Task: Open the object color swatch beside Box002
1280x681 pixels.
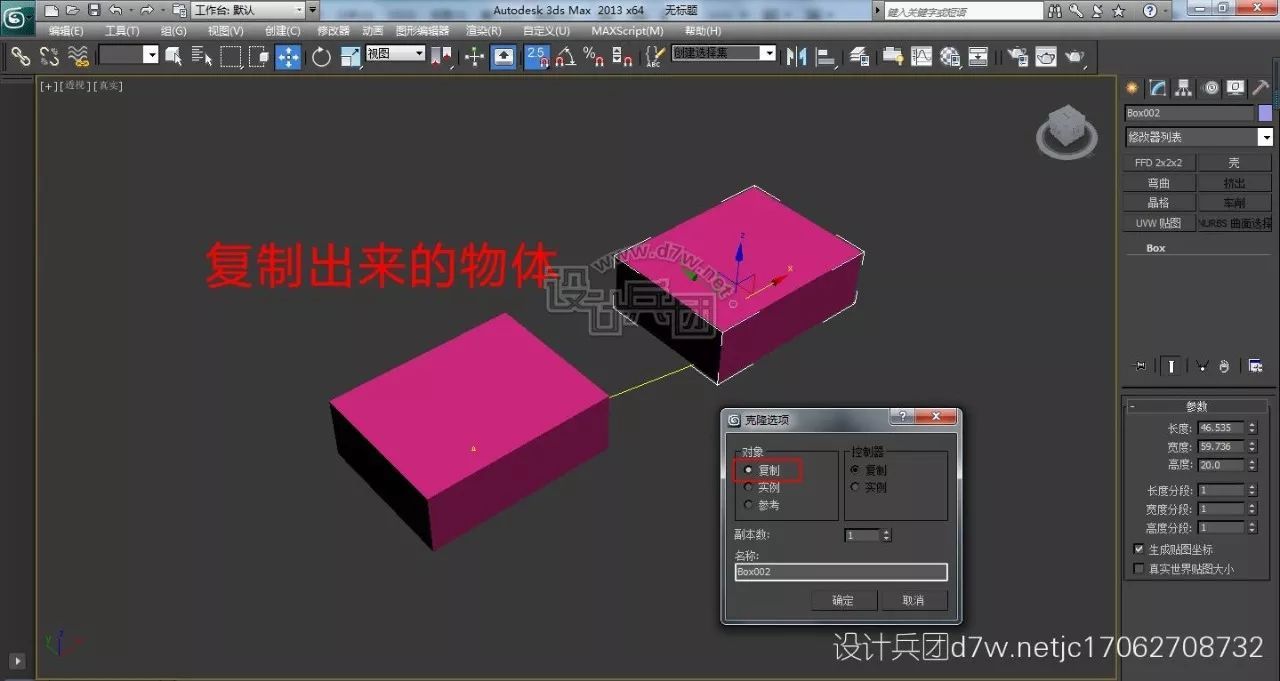Action: [x=1265, y=113]
